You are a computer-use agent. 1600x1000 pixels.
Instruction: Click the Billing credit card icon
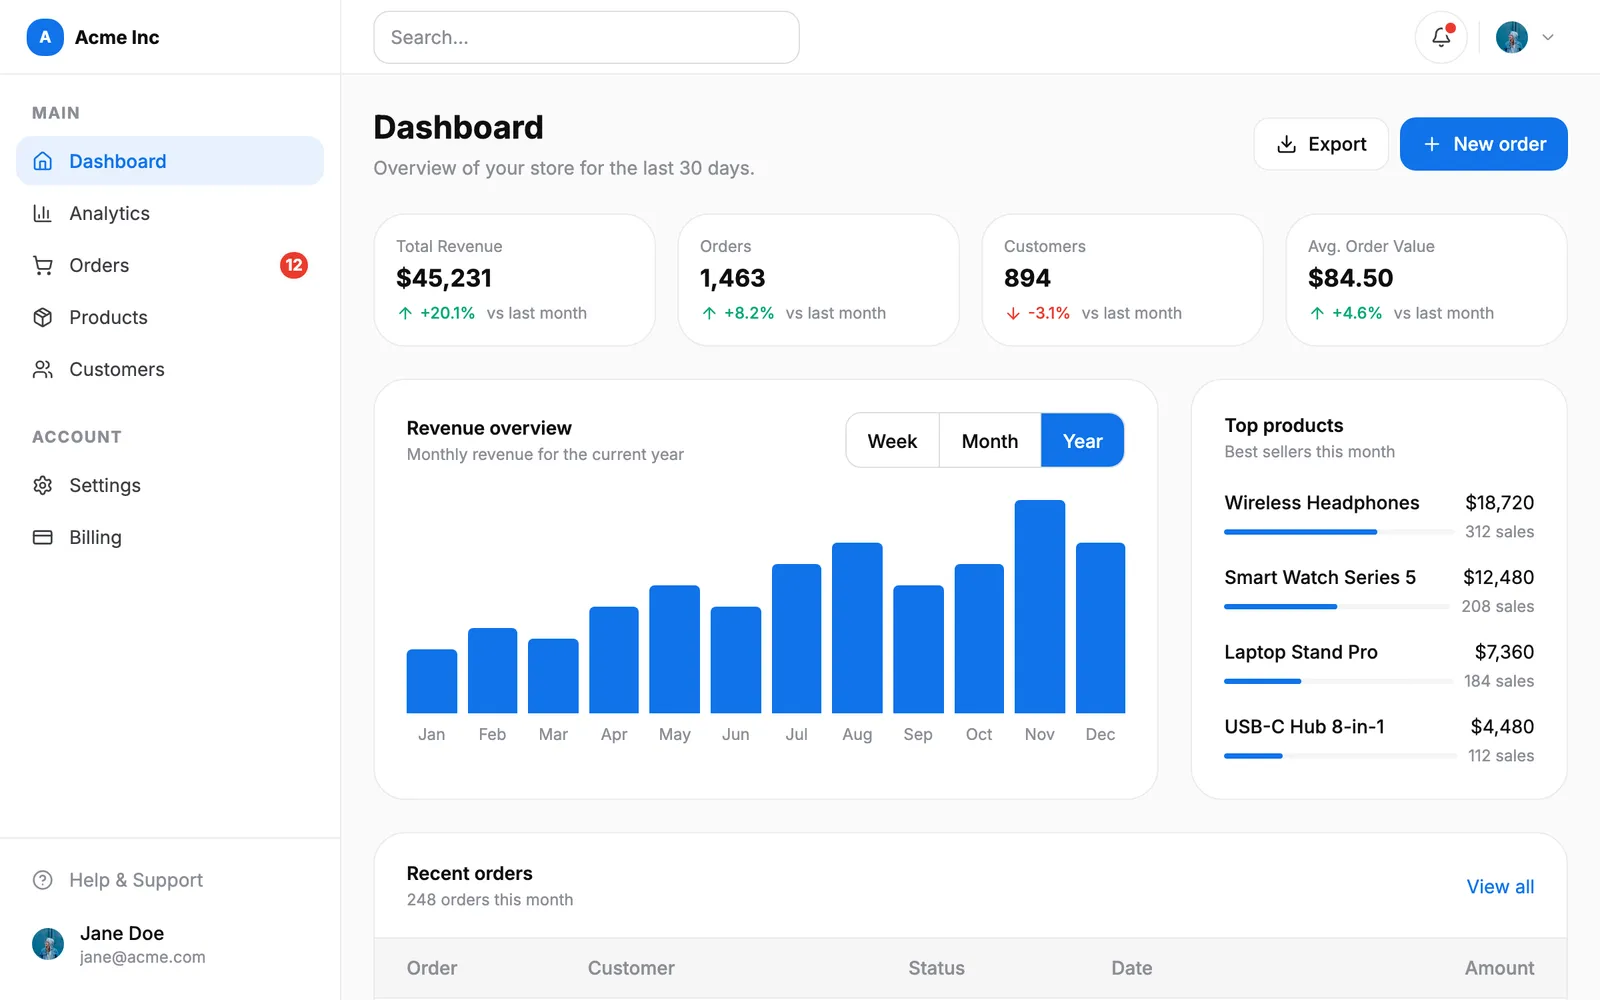pos(43,537)
